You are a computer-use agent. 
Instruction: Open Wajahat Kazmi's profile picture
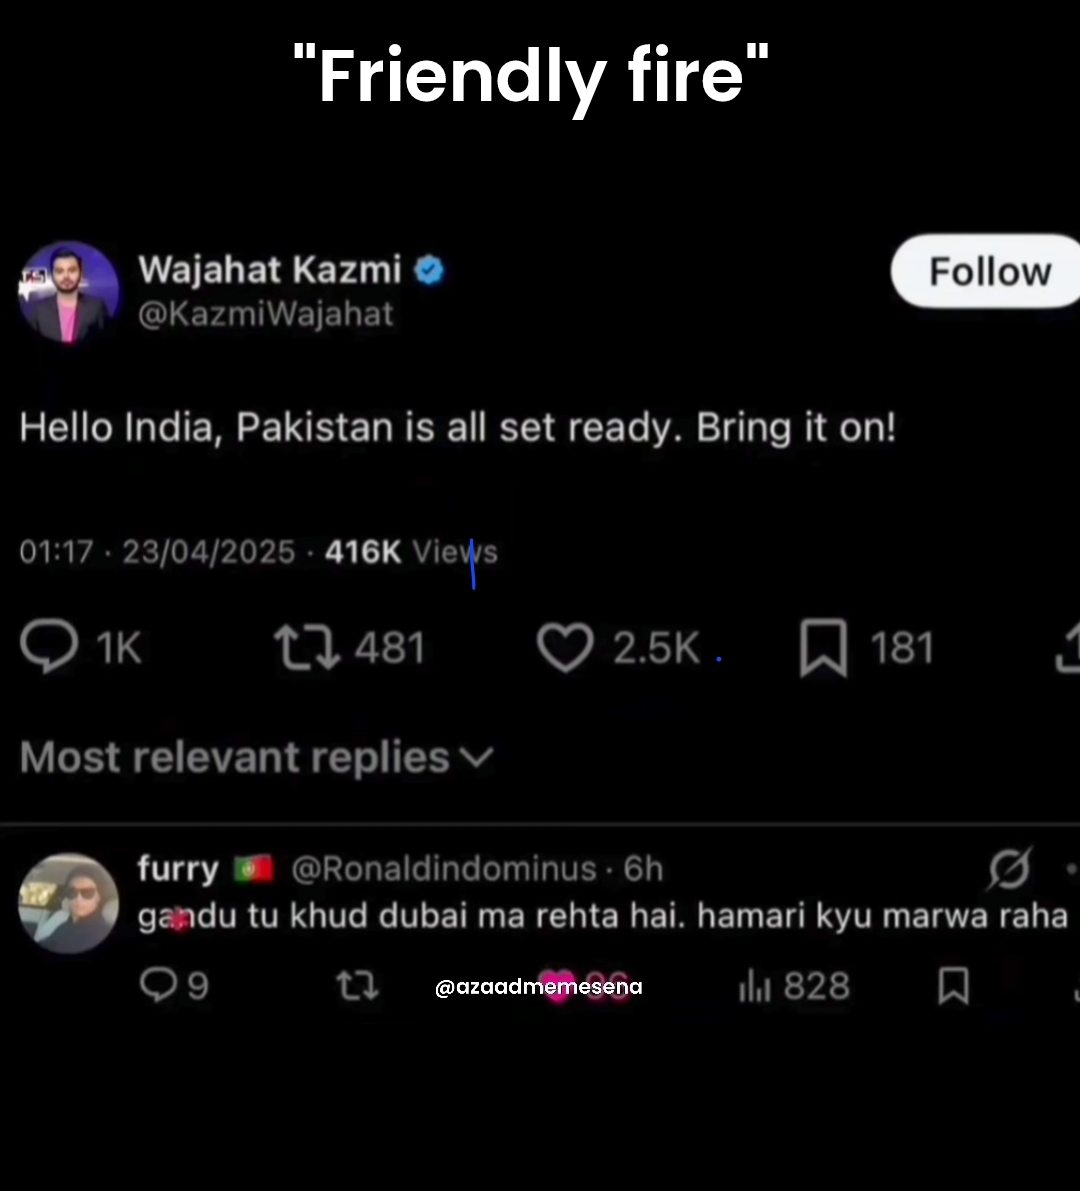pos(68,292)
